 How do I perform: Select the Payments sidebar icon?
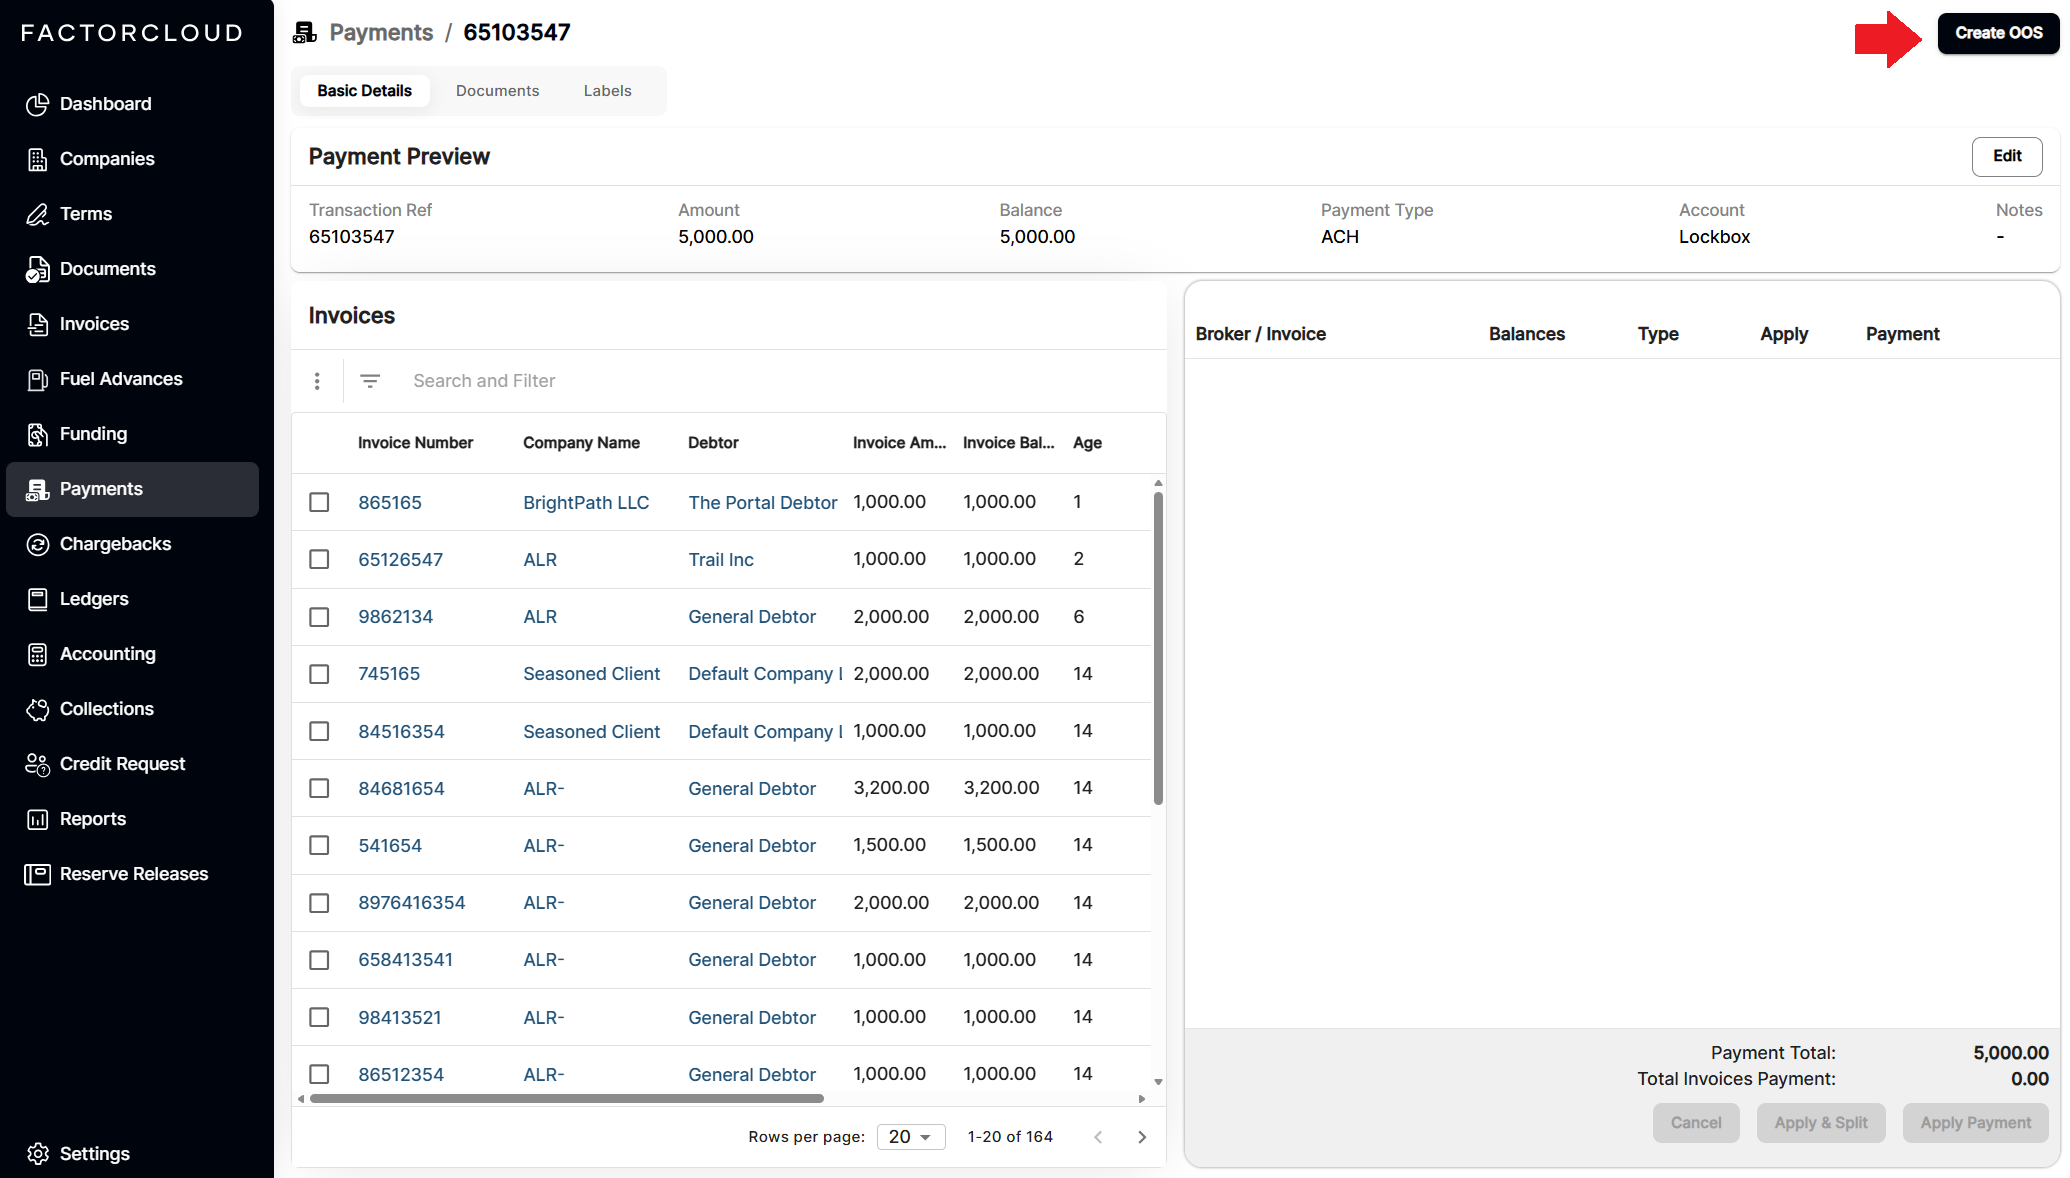(x=37, y=489)
